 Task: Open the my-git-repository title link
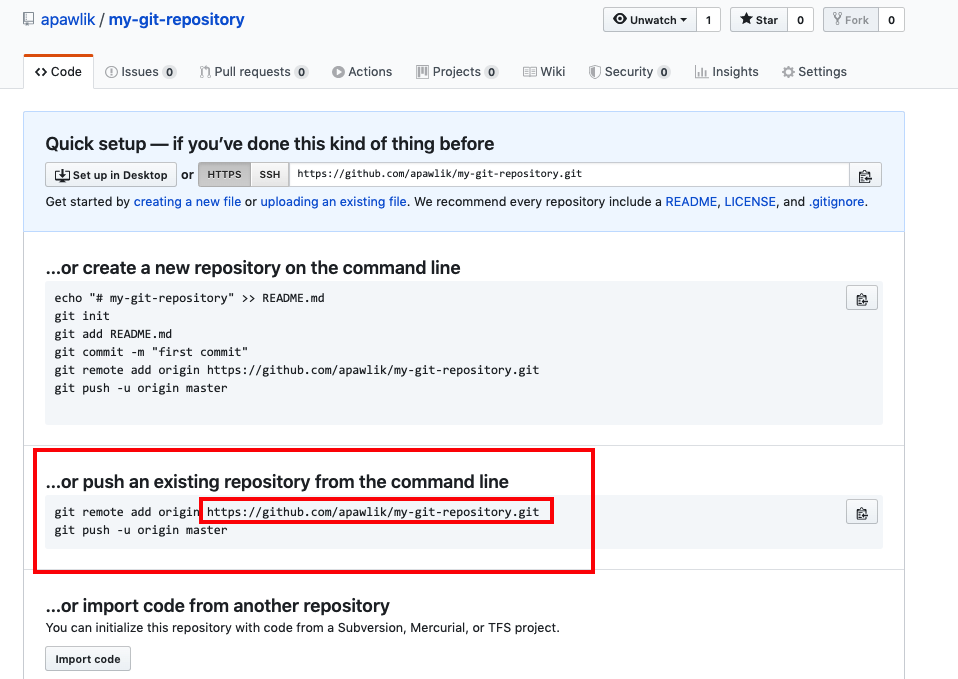pos(177,20)
